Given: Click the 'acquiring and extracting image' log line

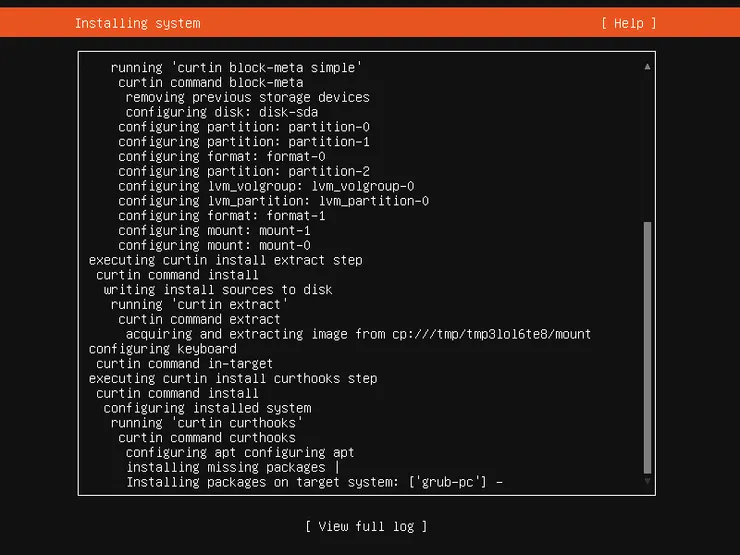Looking at the screenshot, I should point(358,334).
